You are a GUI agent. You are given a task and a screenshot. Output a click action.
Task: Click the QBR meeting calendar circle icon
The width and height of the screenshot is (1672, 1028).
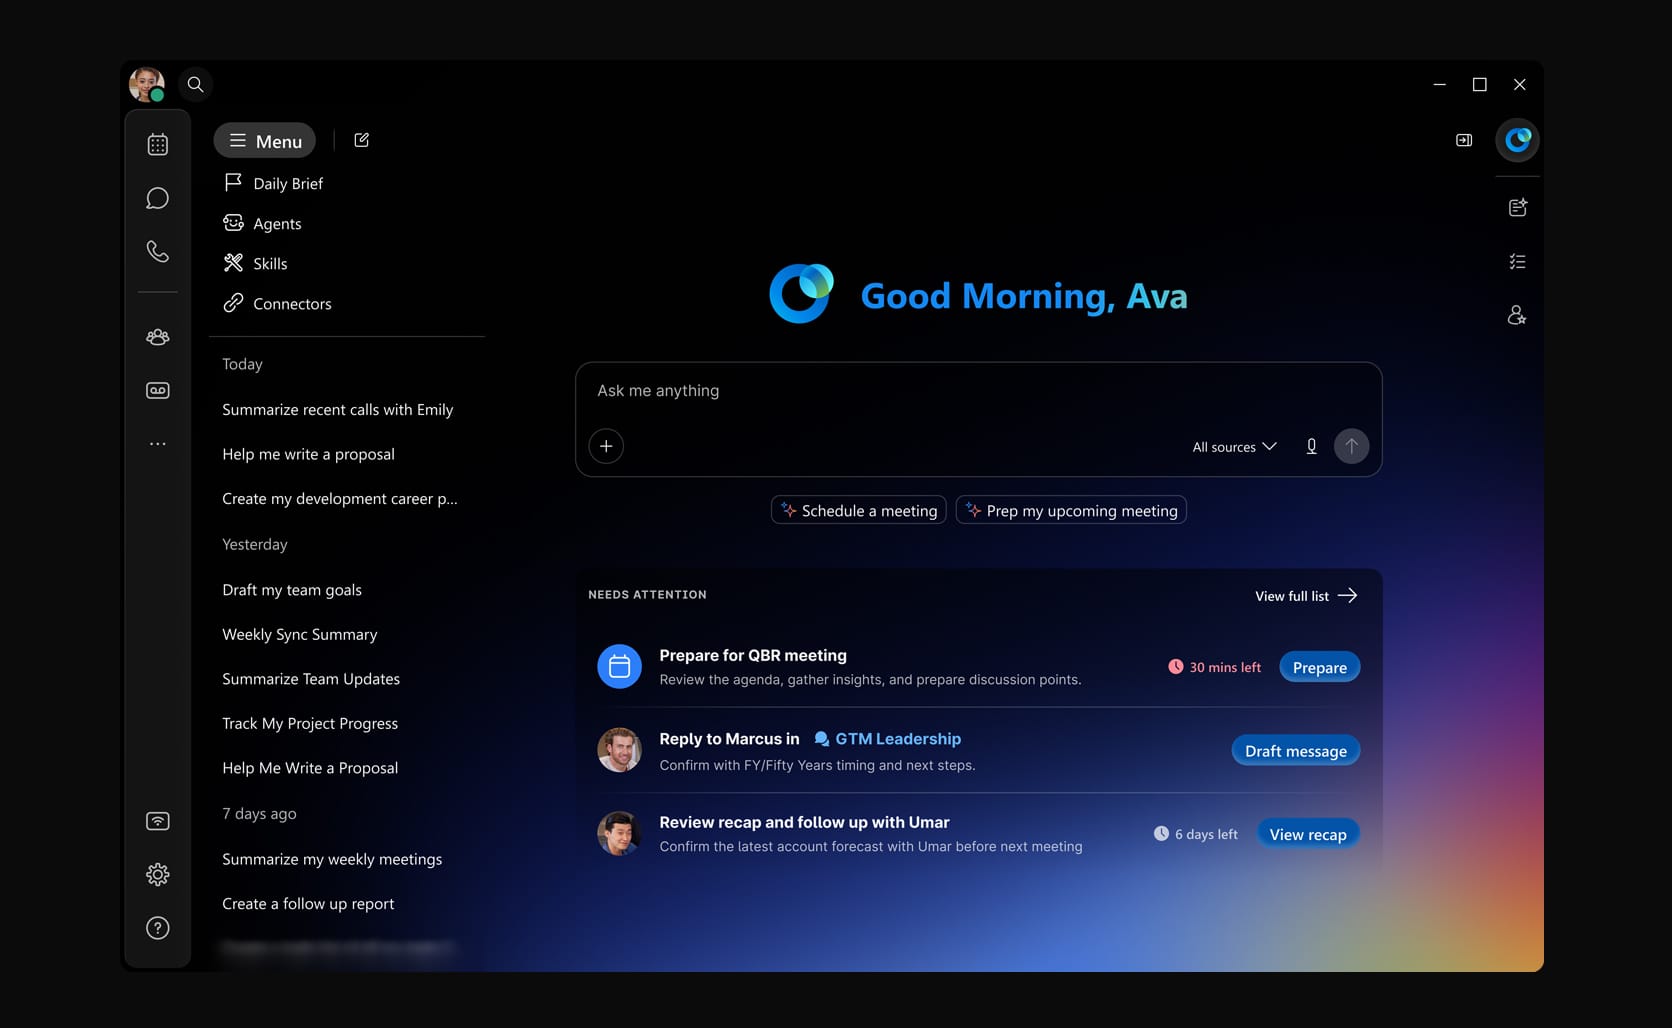click(x=619, y=666)
